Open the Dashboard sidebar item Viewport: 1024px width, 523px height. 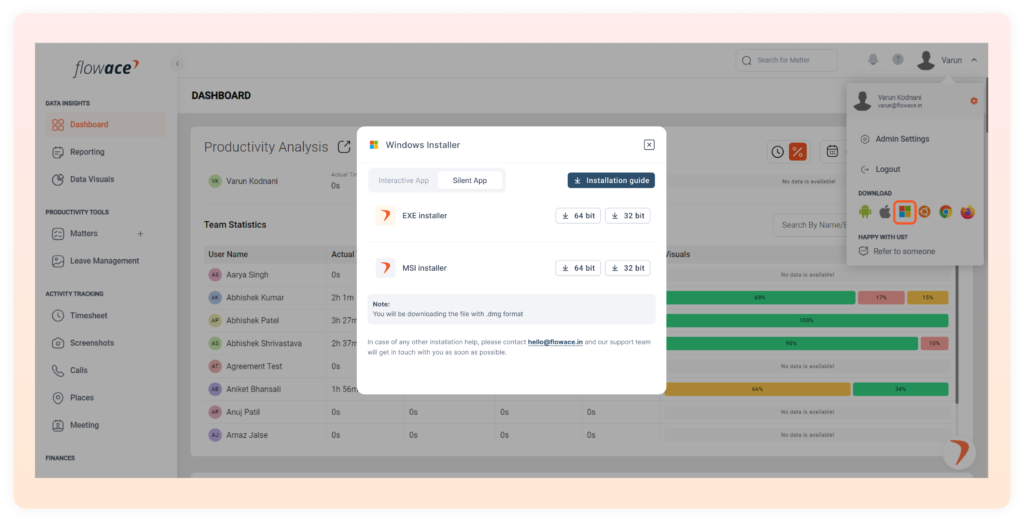[104, 125]
